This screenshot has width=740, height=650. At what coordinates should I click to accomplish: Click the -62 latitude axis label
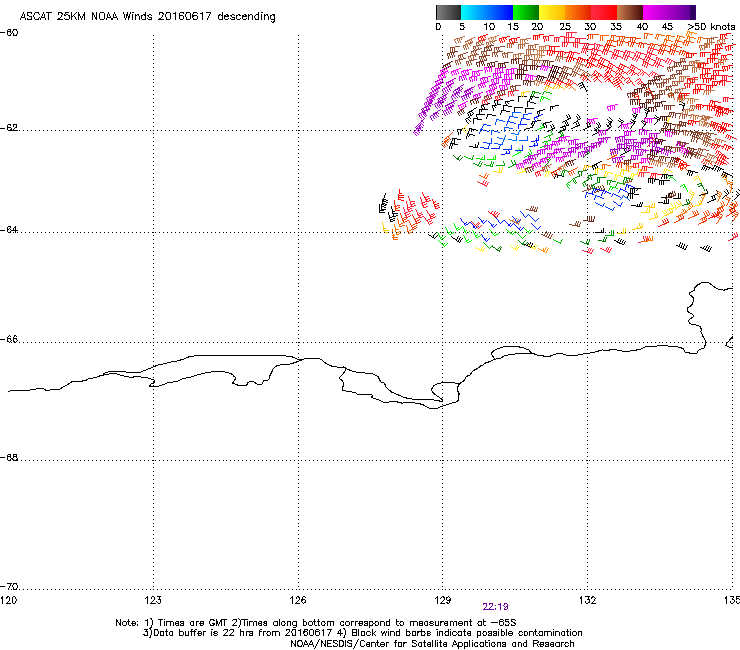[x=9, y=128]
